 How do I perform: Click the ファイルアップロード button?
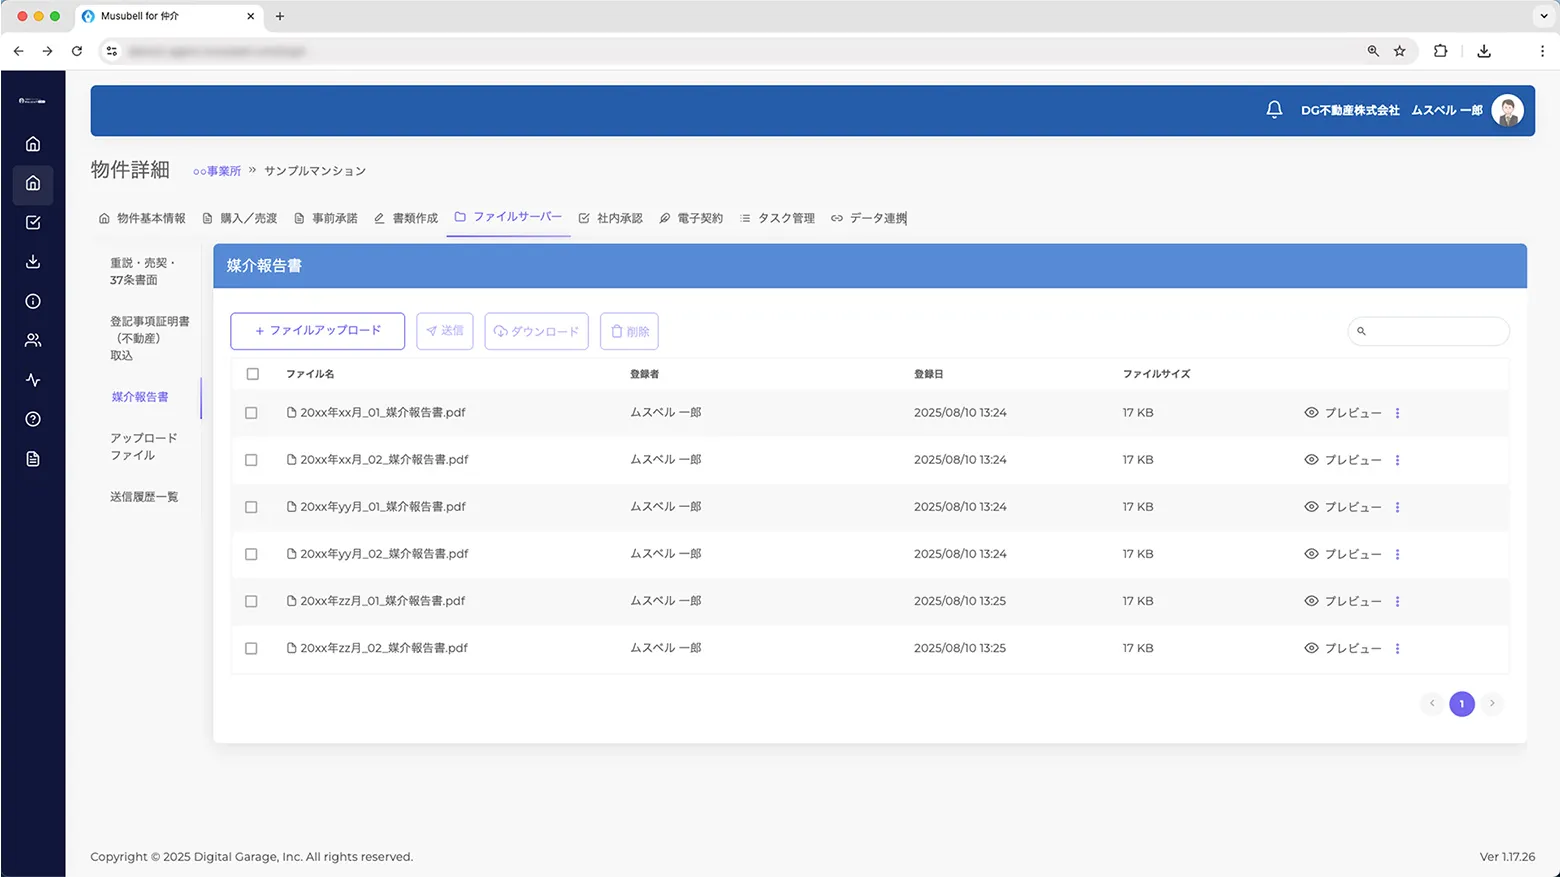tap(317, 331)
